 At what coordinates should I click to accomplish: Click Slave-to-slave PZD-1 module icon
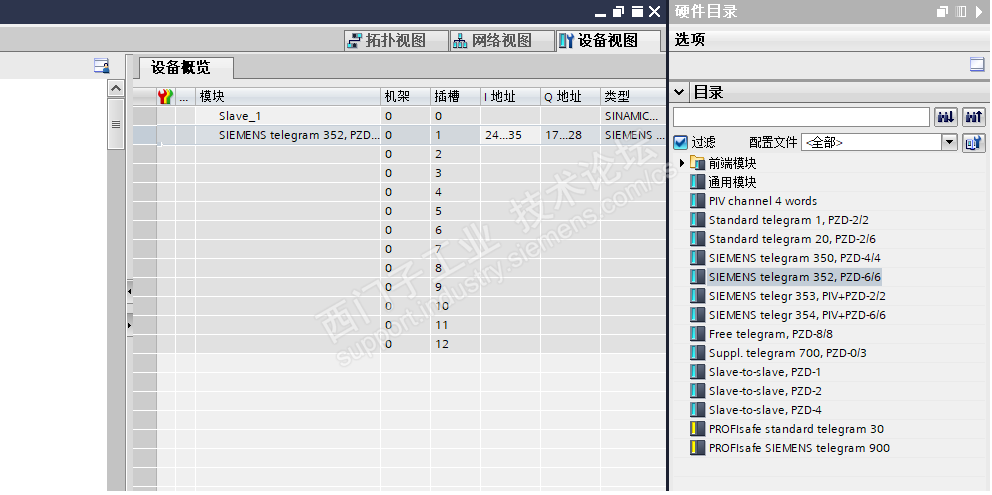point(697,372)
